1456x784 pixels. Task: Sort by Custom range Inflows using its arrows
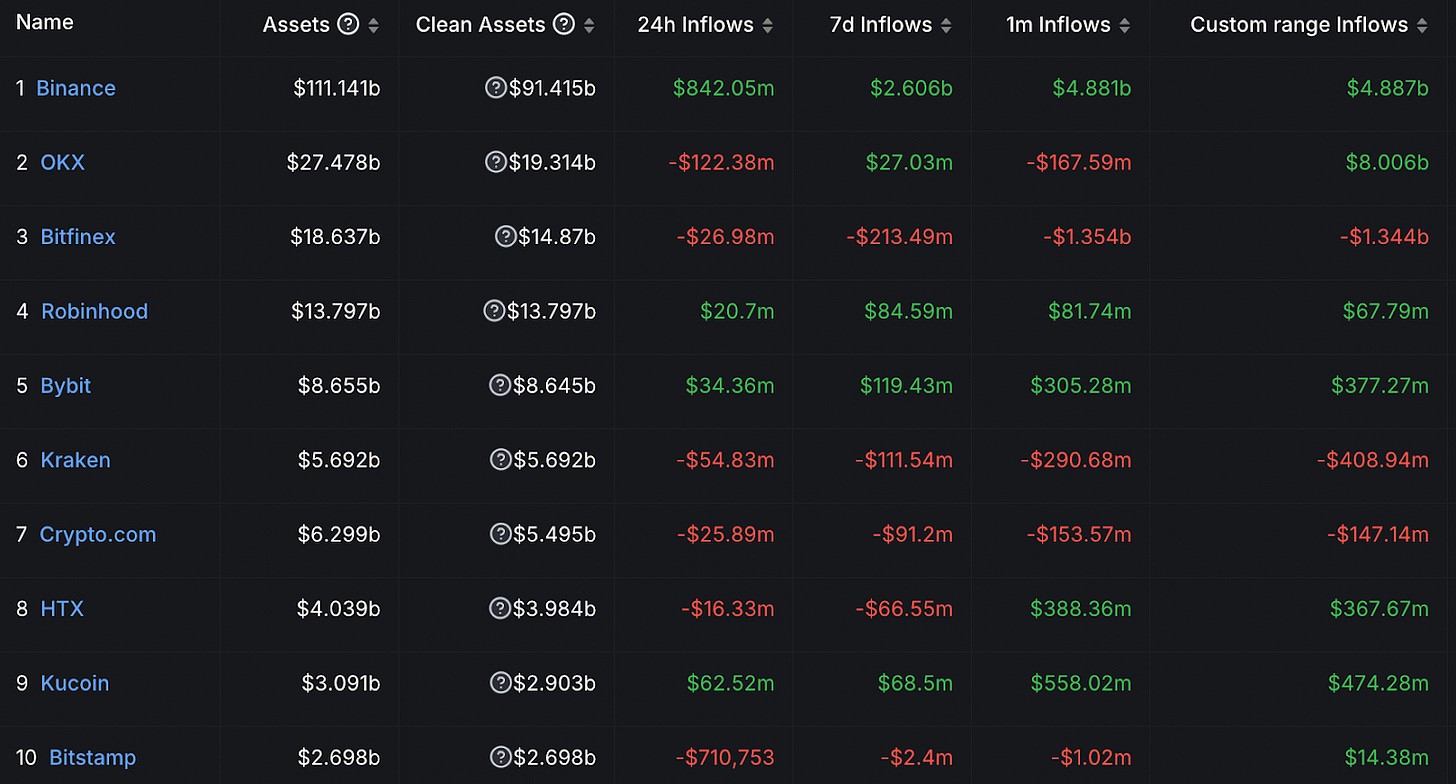tap(1422, 26)
